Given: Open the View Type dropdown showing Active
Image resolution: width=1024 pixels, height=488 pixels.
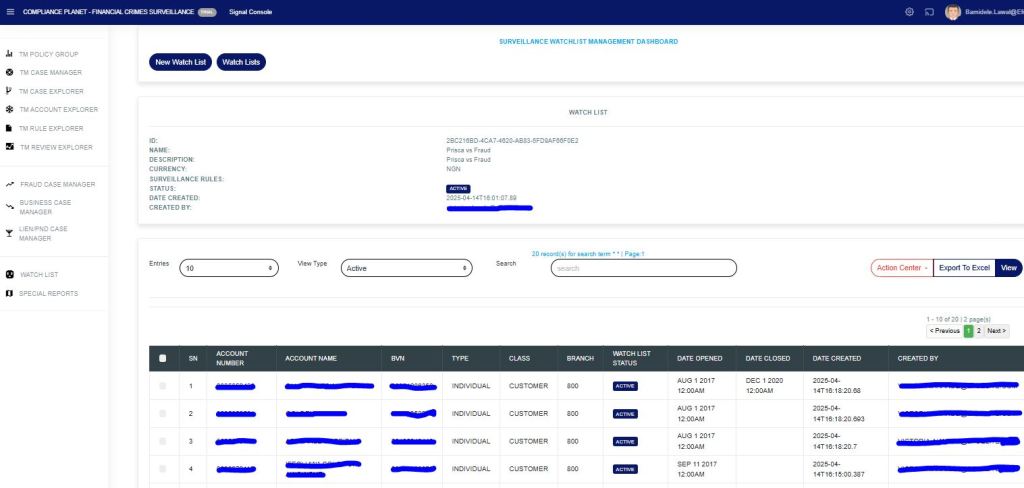Looking at the screenshot, I should pos(405,268).
